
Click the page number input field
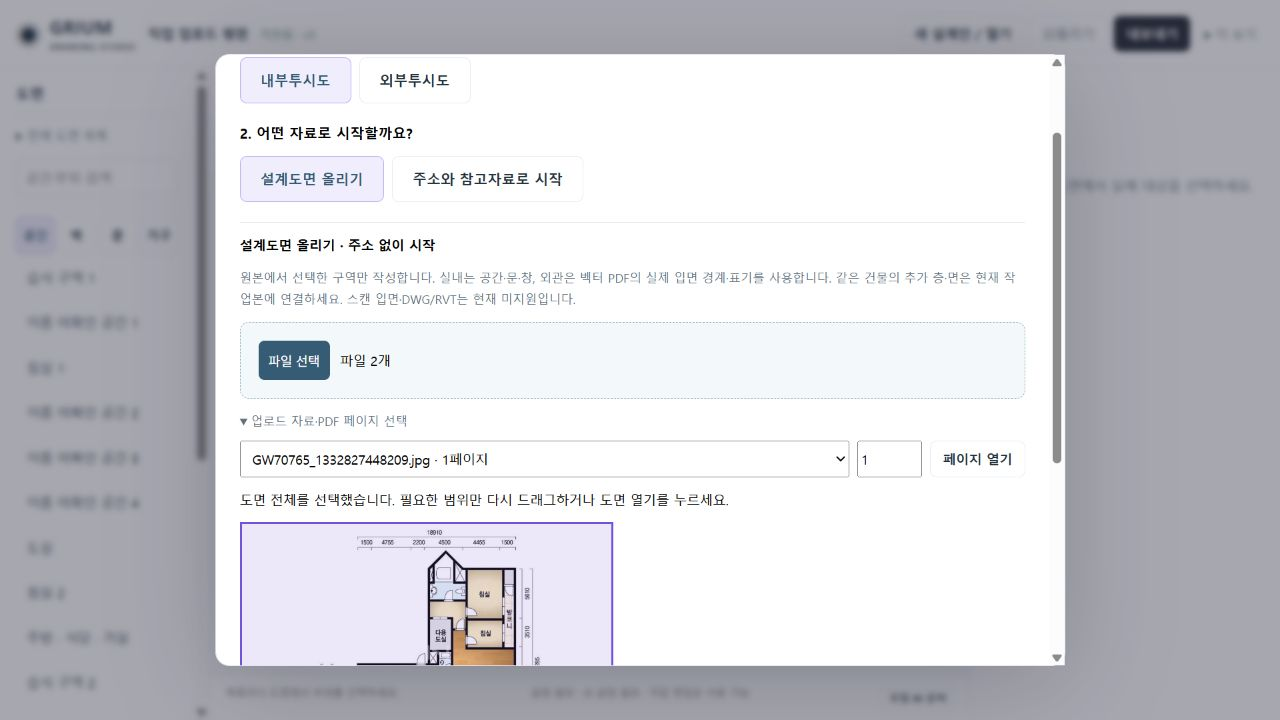(889, 459)
